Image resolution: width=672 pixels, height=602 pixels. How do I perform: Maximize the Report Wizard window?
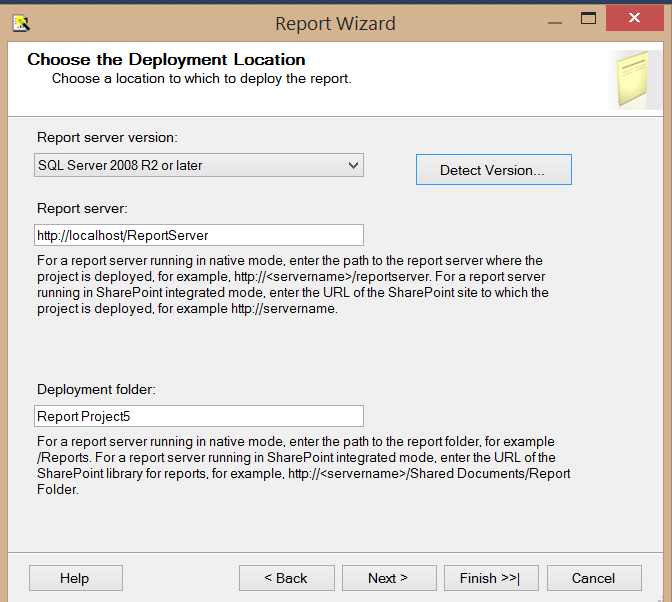click(x=588, y=18)
